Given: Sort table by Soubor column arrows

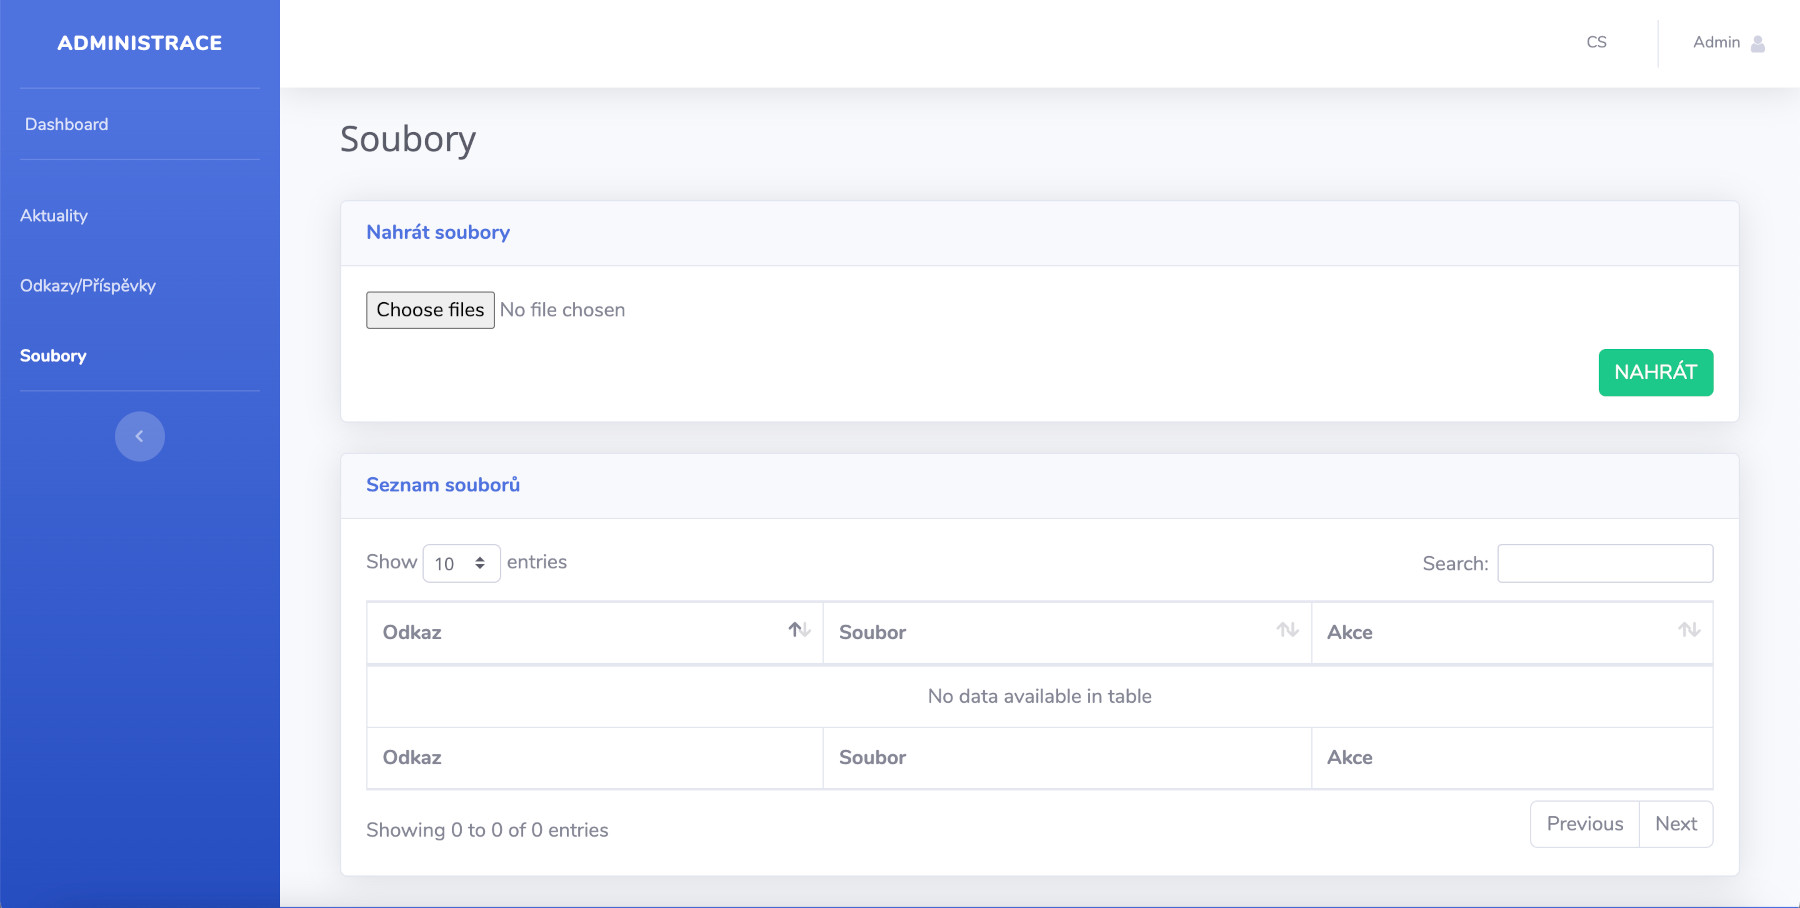Looking at the screenshot, I should coord(1287,630).
